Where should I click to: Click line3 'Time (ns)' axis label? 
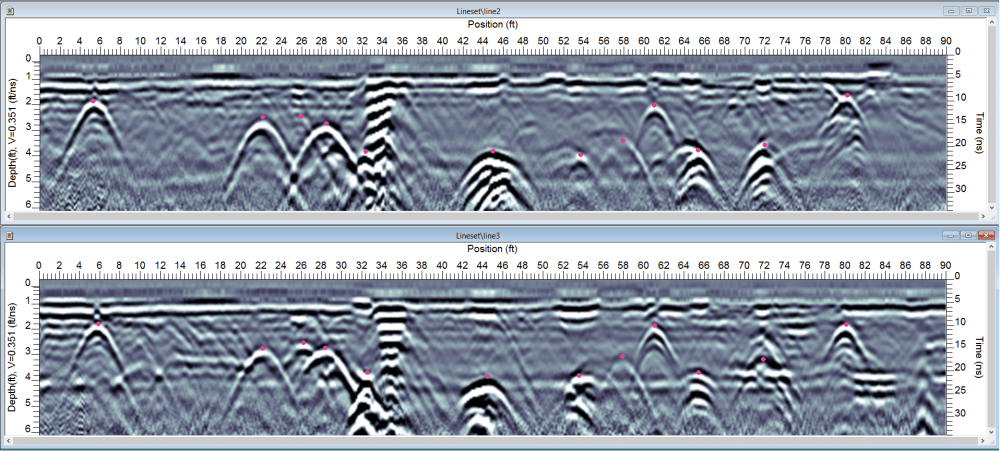pyautogui.click(x=978, y=359)
